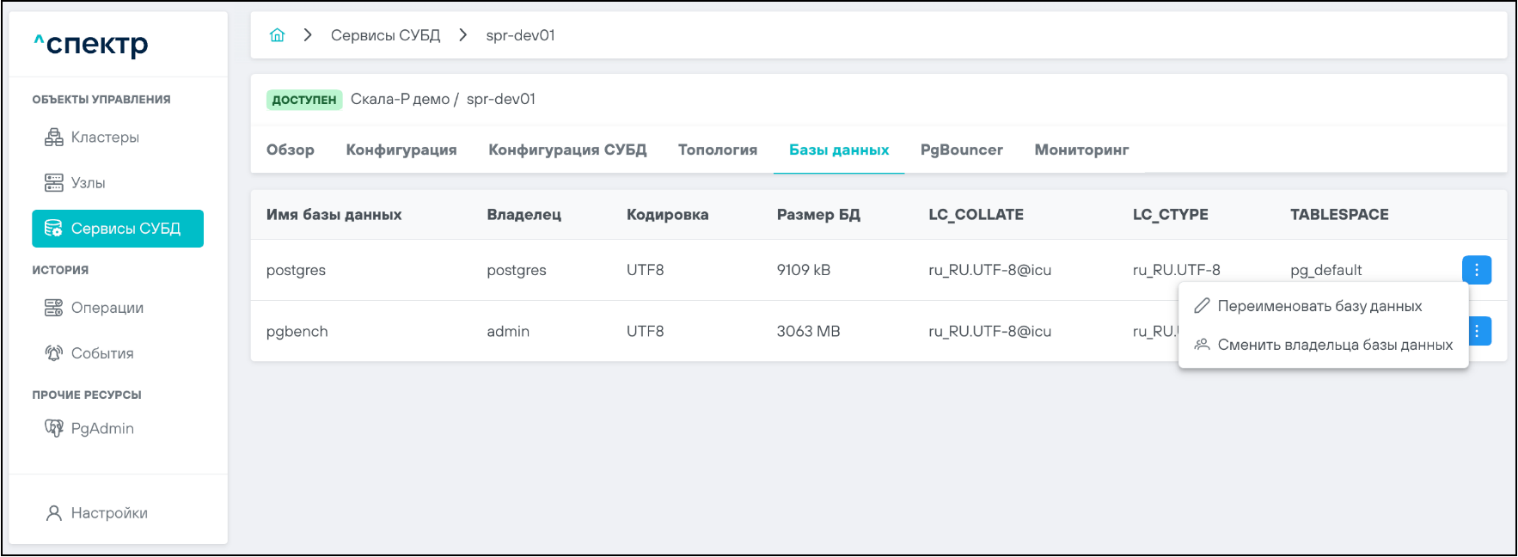This screenshot has height=557, width=1518.
Task: Open the PgBouncer tab
Action: click(x=961, y=150)
